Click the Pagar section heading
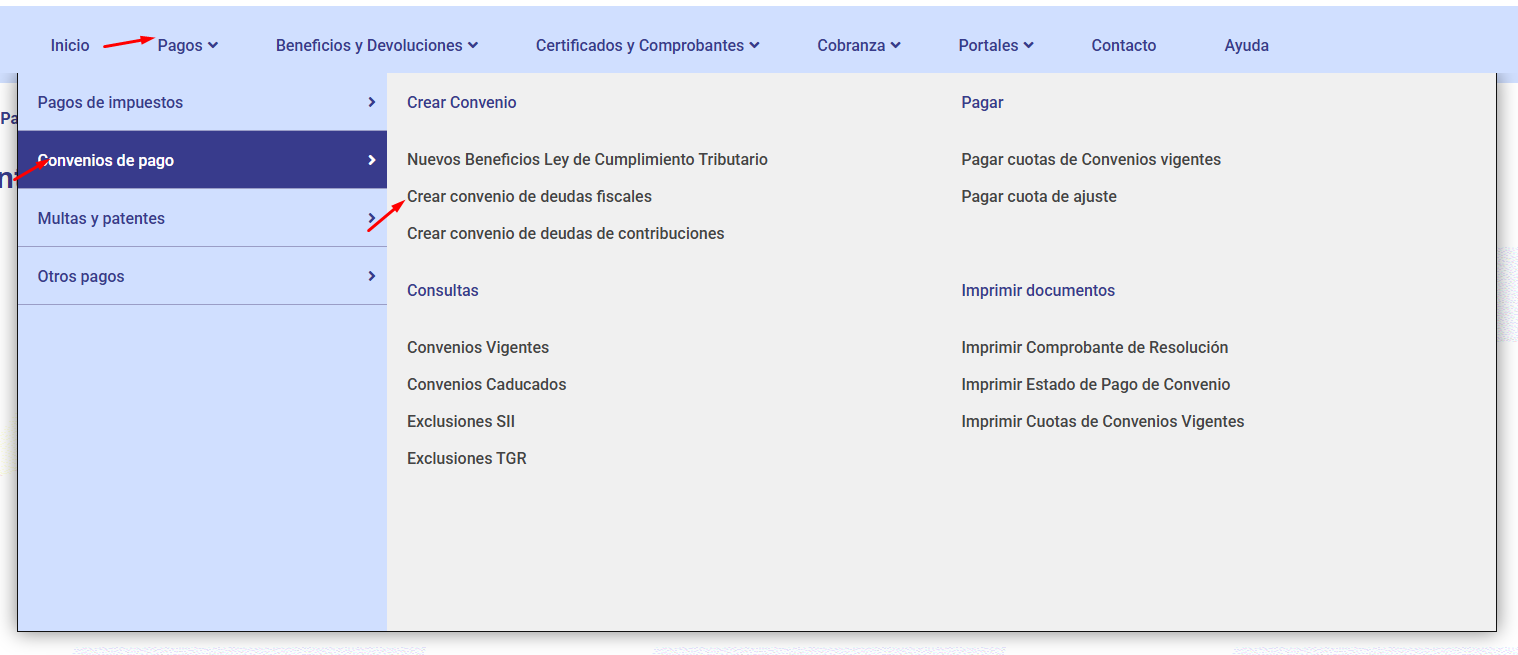This screenshot has width=1518, height=655. tap(982, 102)
